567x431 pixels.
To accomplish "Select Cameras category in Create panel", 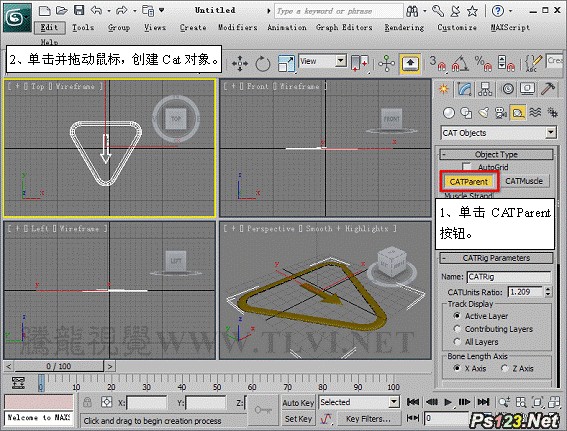I will pyautogui.click(x=501, y=113).
